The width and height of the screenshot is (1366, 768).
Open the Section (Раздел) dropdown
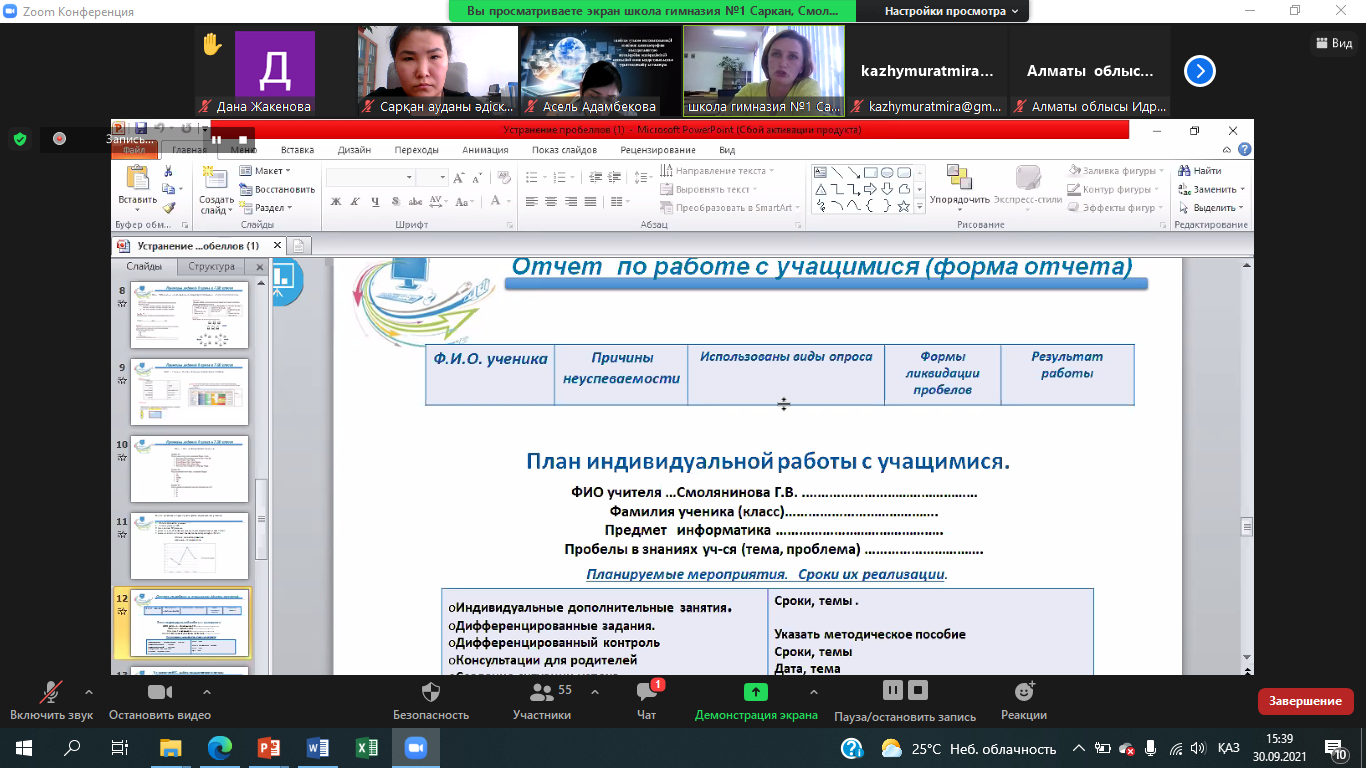(x=266, y=208)
